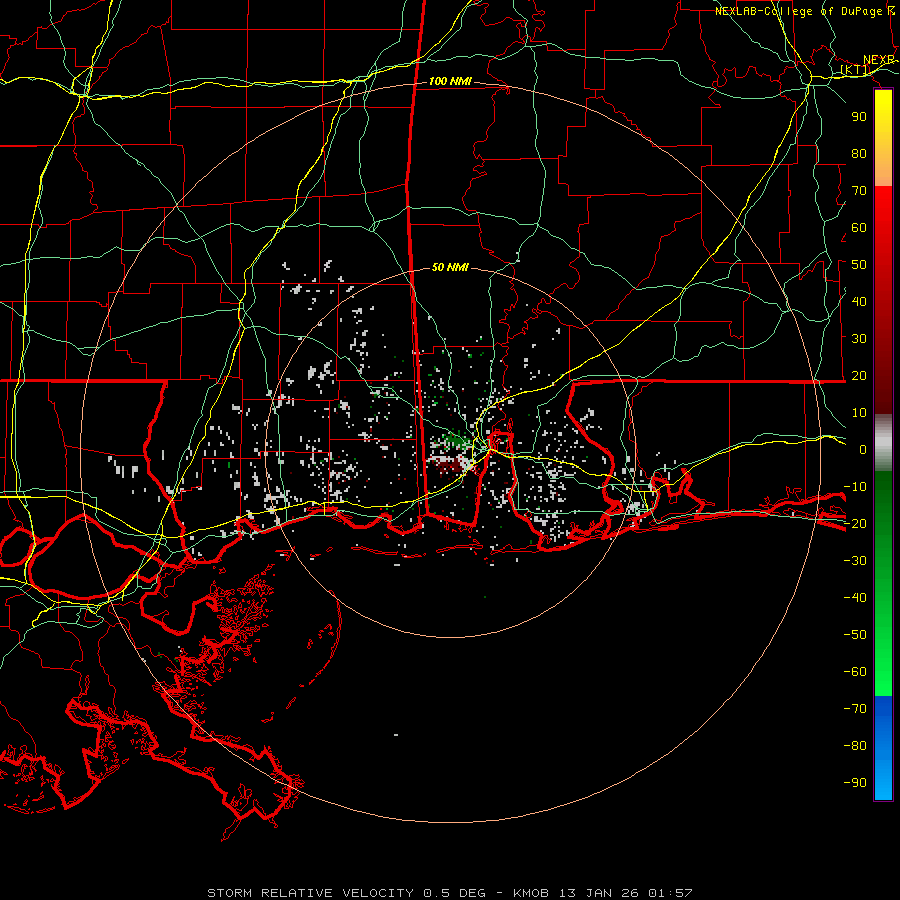Click the "60" value on velocity scale
This screenshot has height=900, width=900.
(x=859, y=228)
